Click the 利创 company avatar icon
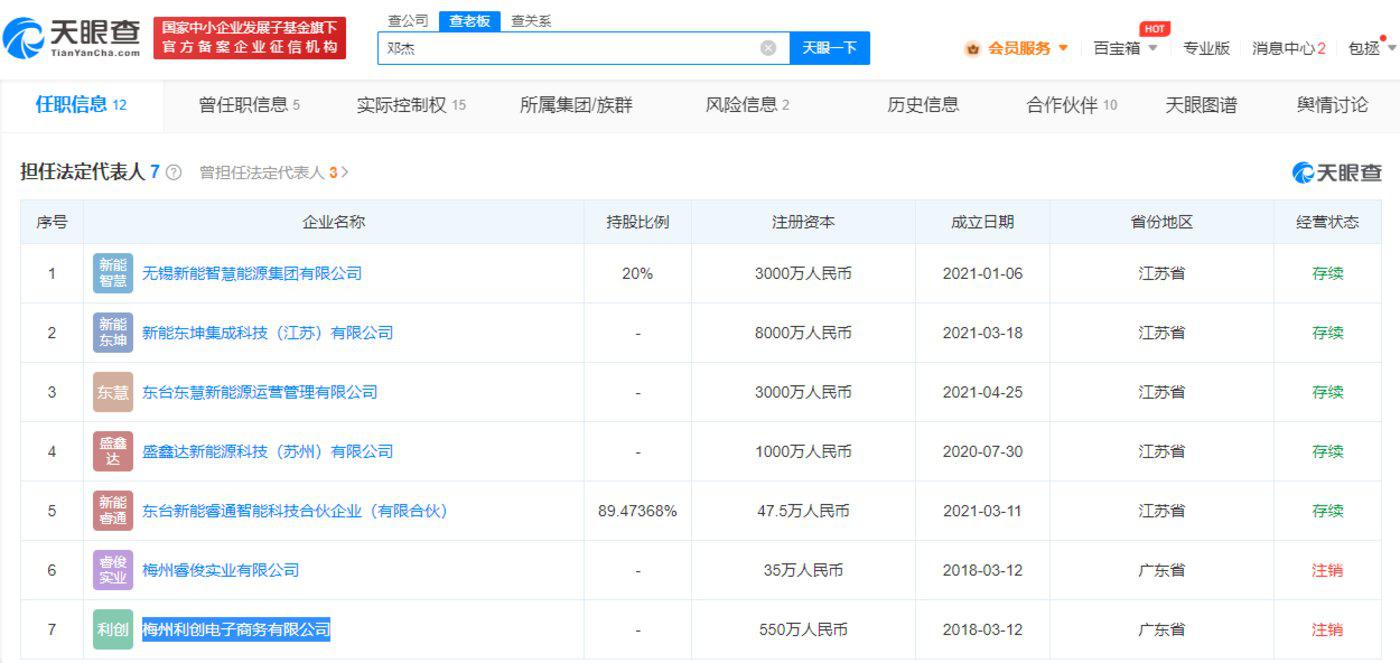 pos(112,629)
